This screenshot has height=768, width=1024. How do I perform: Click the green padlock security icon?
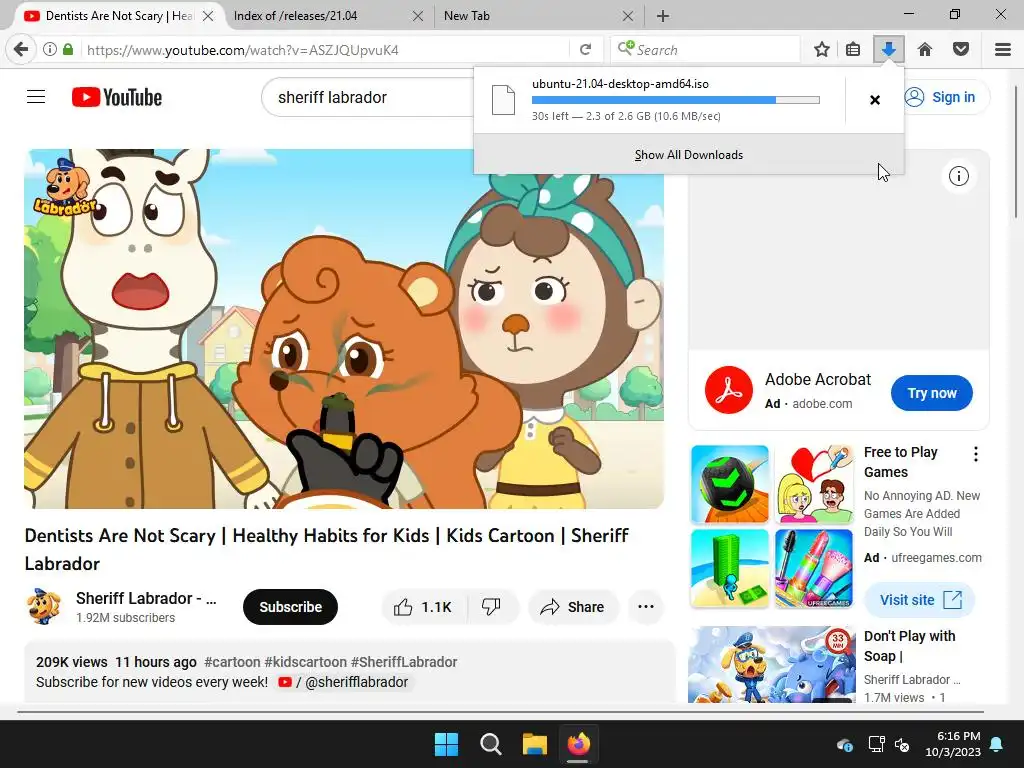click(x=68, y=50)
